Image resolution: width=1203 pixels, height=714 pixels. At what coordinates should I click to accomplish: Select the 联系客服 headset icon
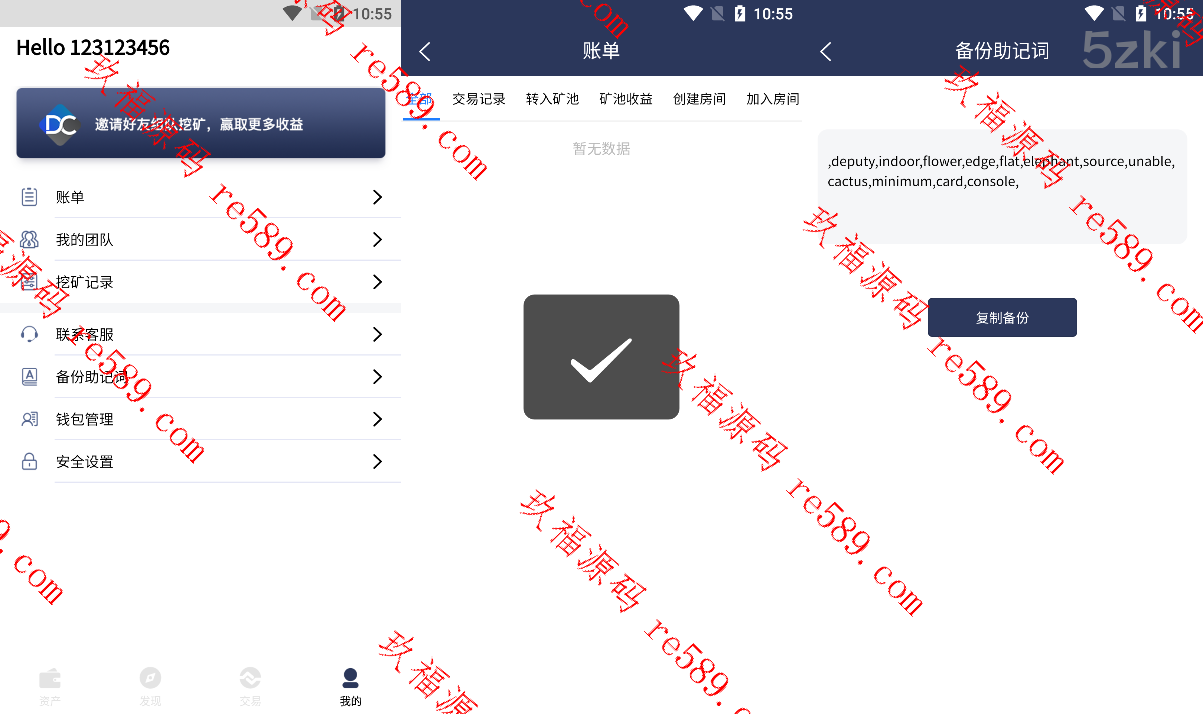click(29, 334)
